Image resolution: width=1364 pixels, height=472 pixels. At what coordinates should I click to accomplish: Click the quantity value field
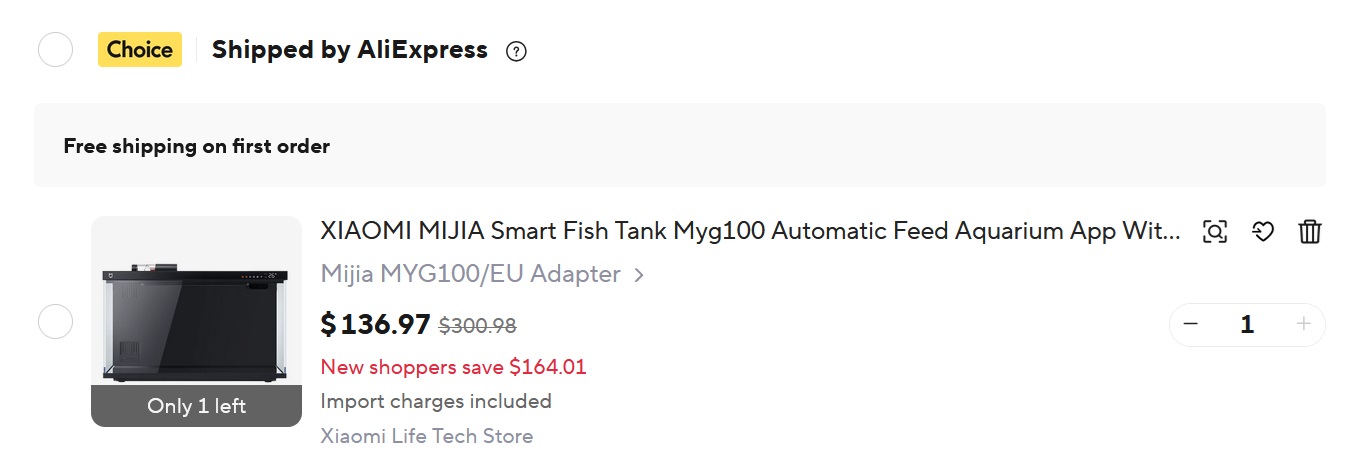pos(1247,324)
